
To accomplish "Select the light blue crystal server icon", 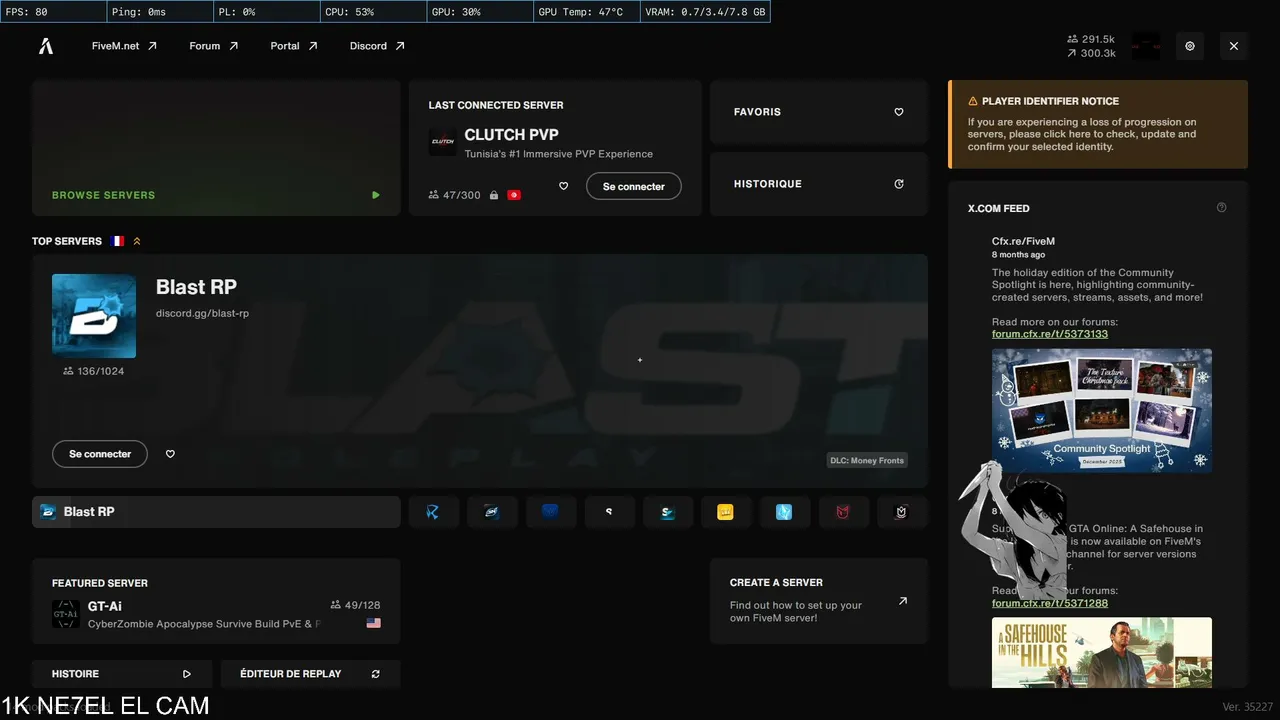I will click(785, 512).
